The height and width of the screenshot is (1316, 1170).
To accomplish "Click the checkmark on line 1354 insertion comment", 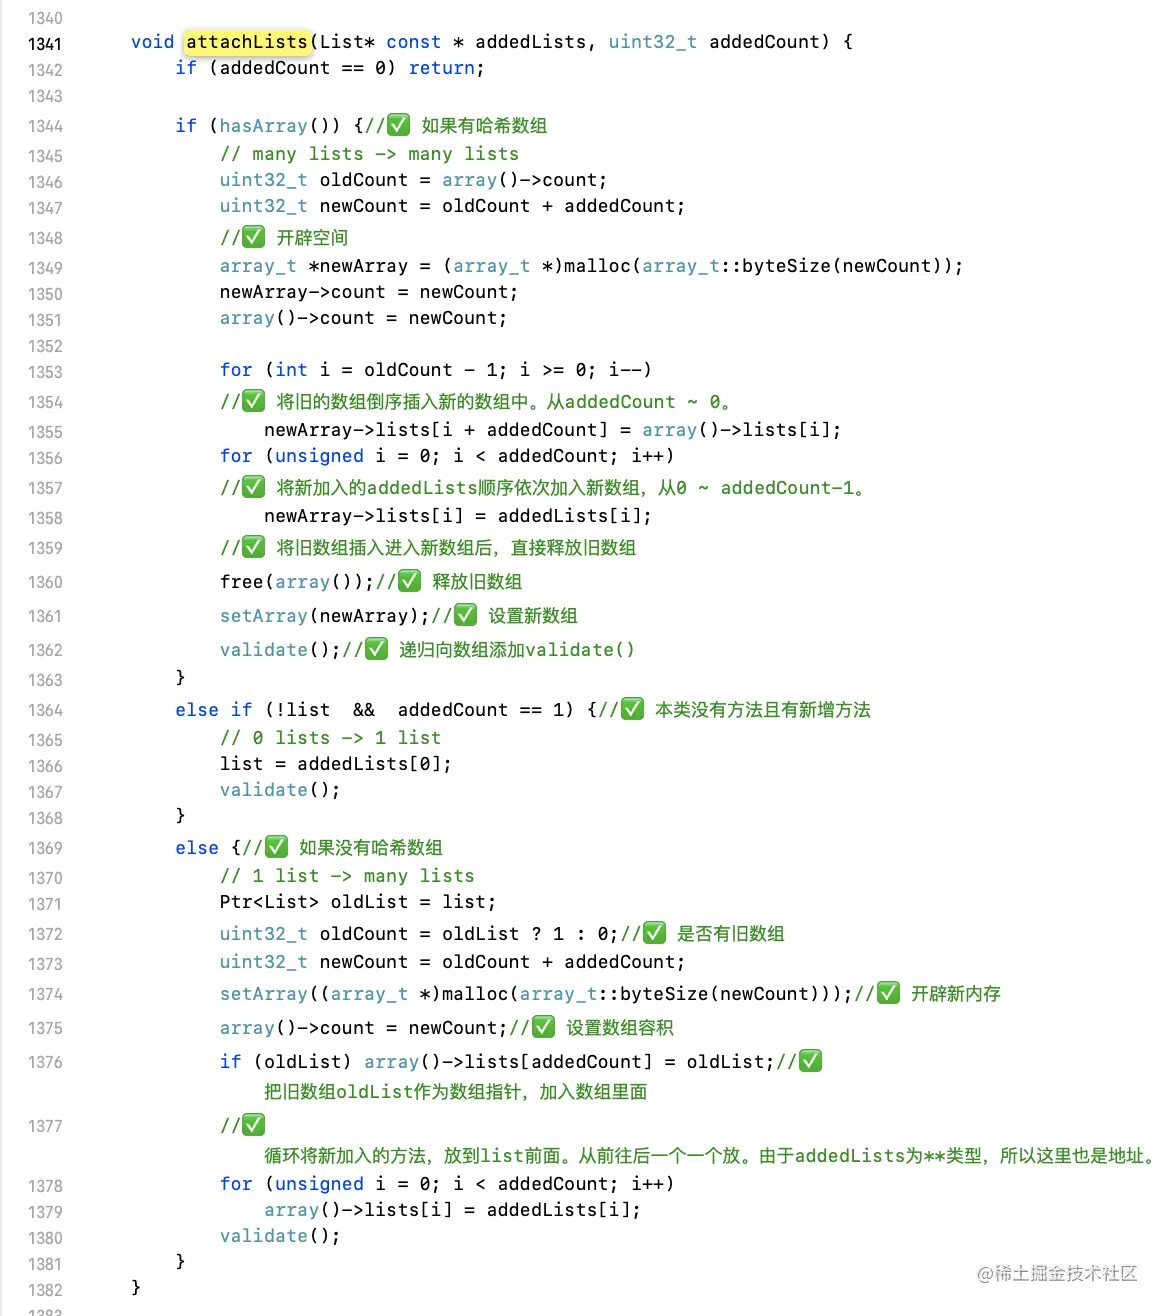I will [x=250, y=401].
